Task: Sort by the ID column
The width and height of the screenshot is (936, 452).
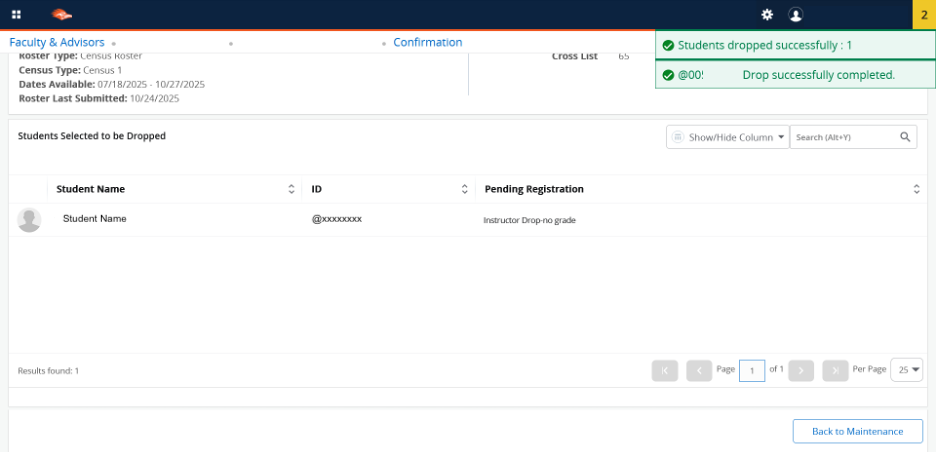Action: pos(464,189)
